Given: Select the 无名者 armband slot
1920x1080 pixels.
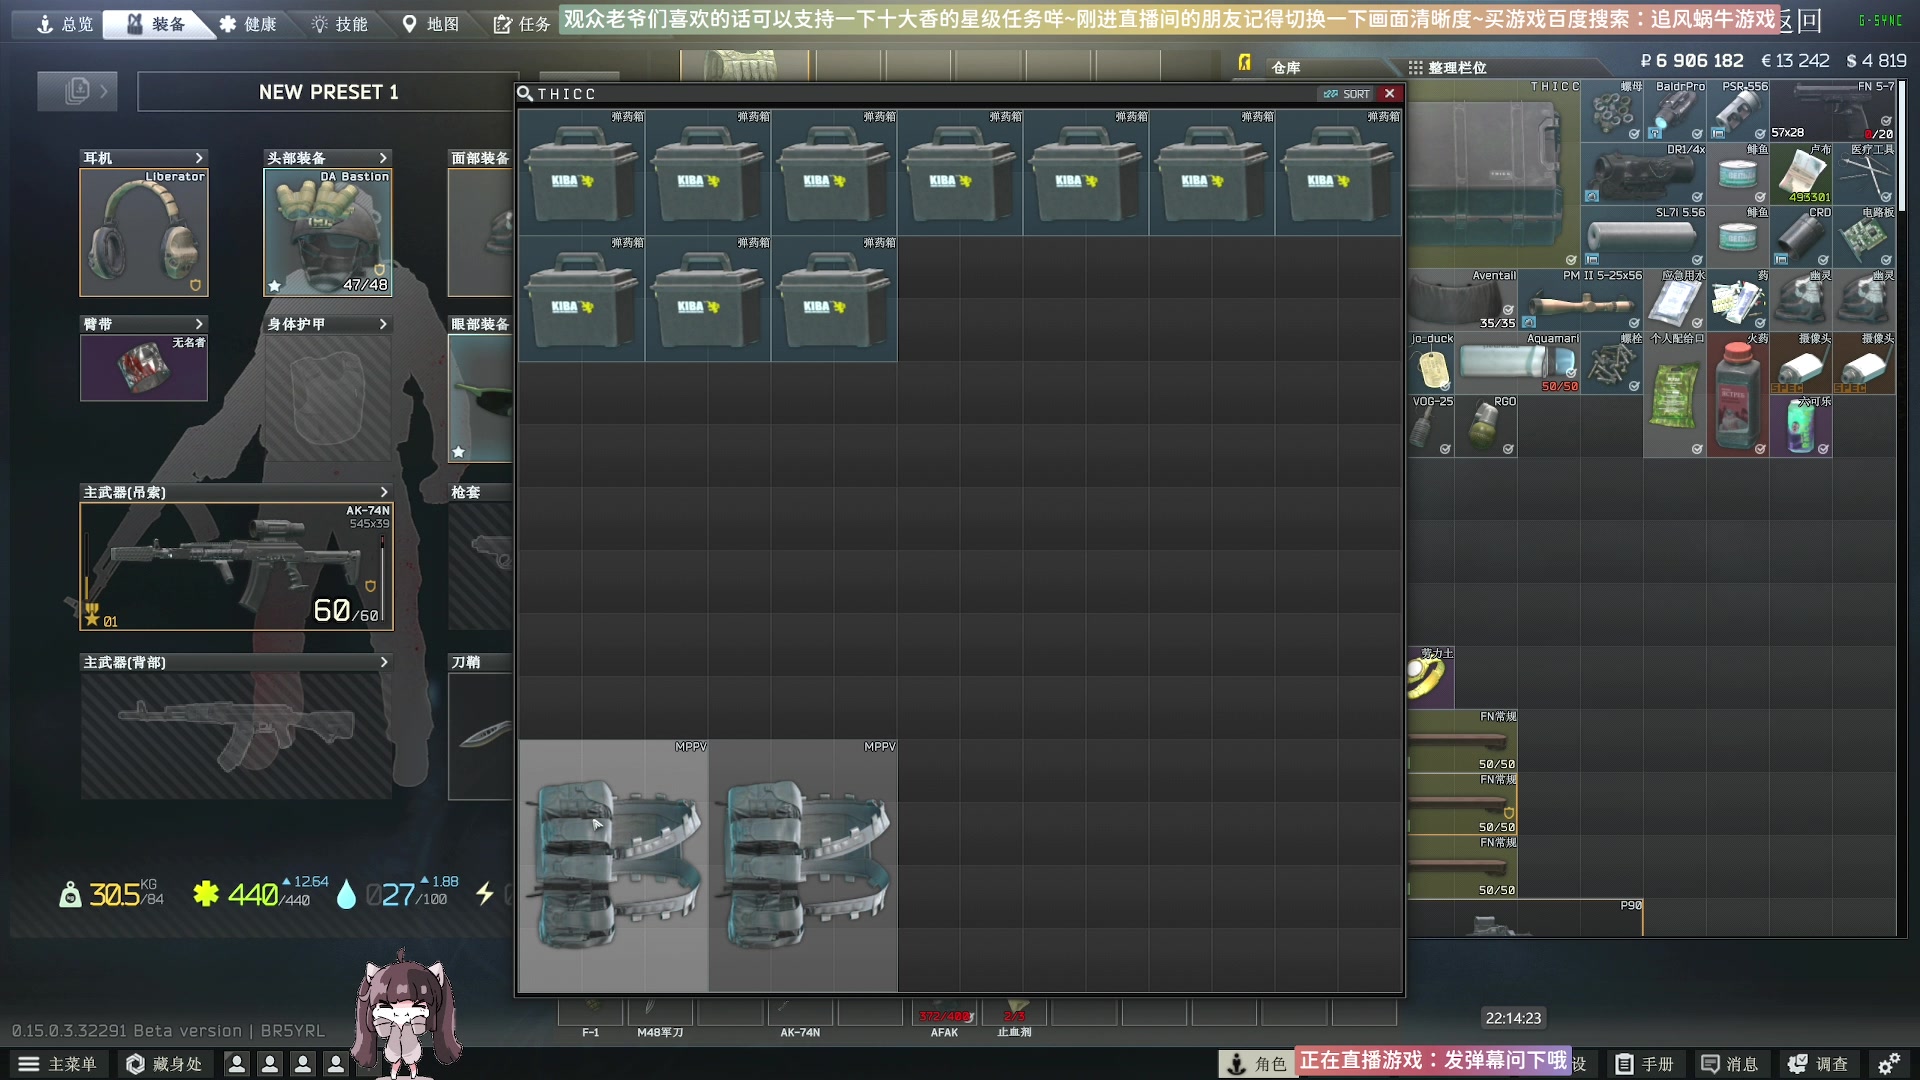Looking at the screenshot, I should click(144, 368).
